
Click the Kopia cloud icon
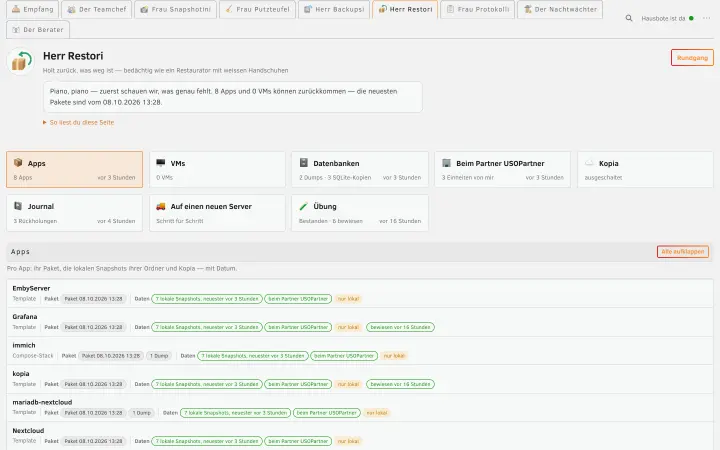(x=589, y=163)
